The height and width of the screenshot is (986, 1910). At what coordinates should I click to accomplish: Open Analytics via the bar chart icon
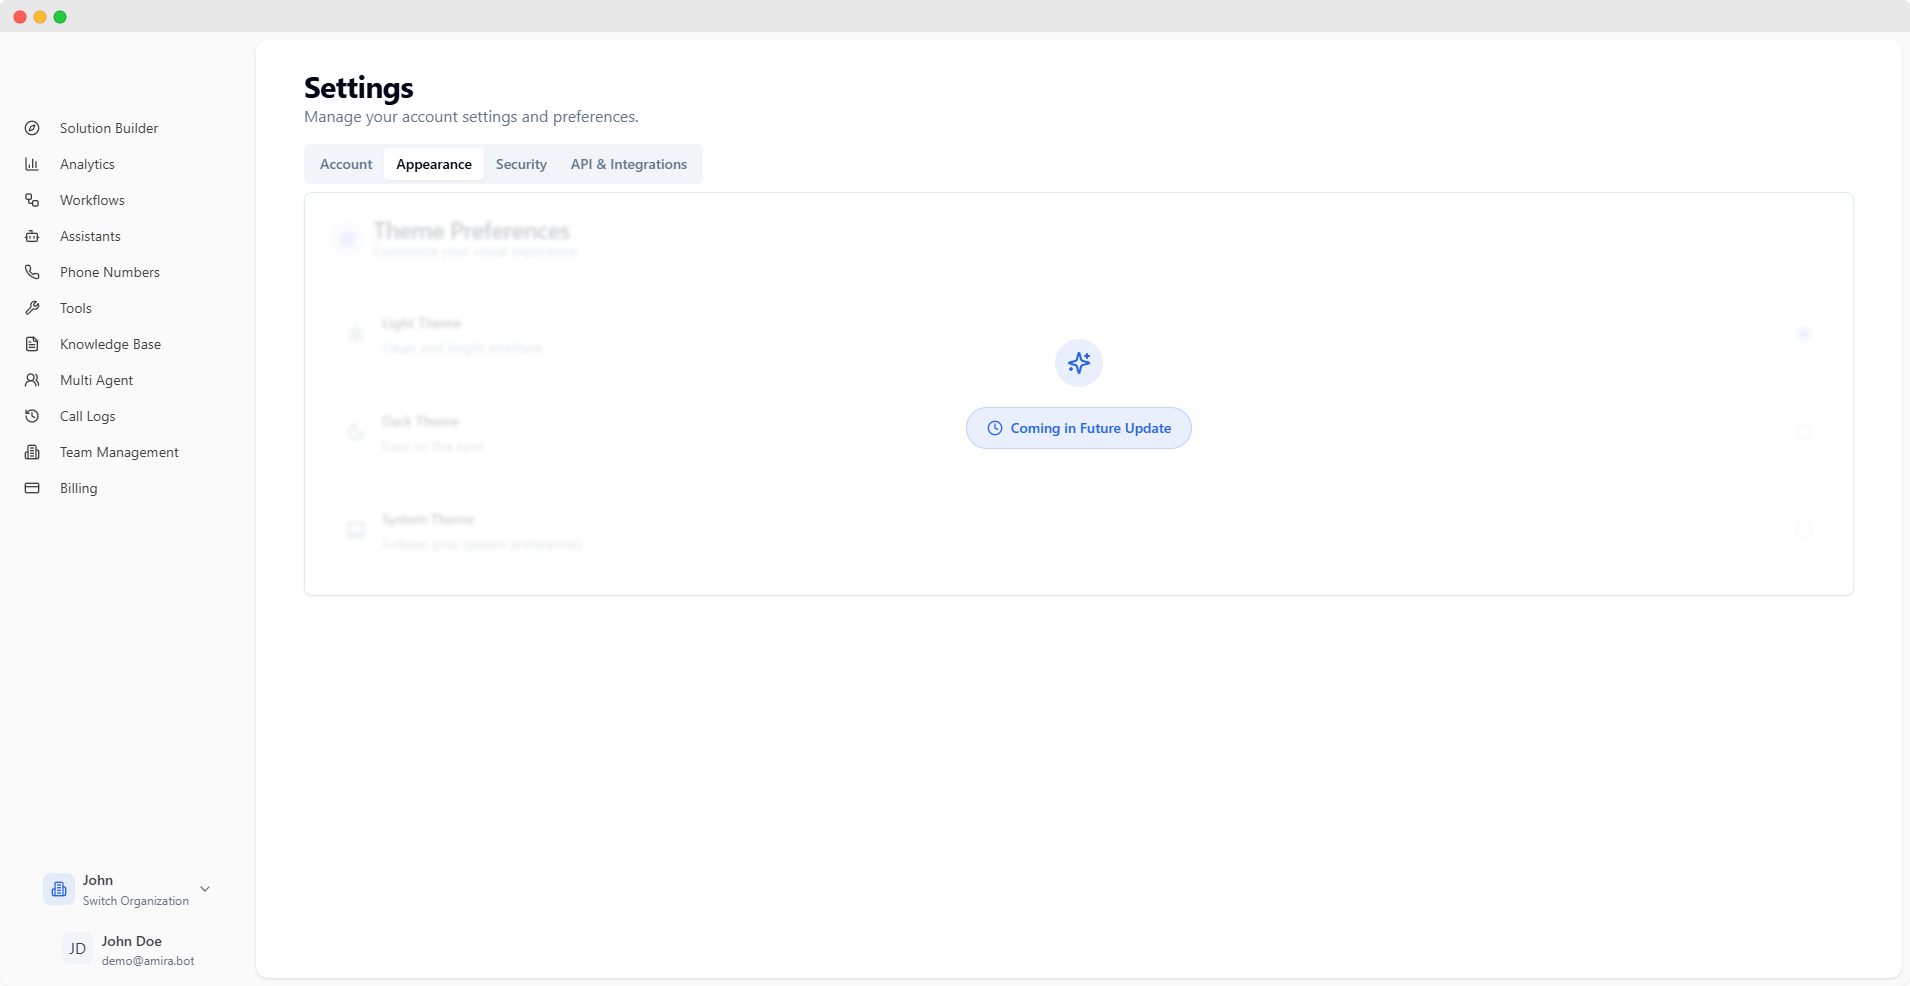pyautogui.click(x=33, y=164)
